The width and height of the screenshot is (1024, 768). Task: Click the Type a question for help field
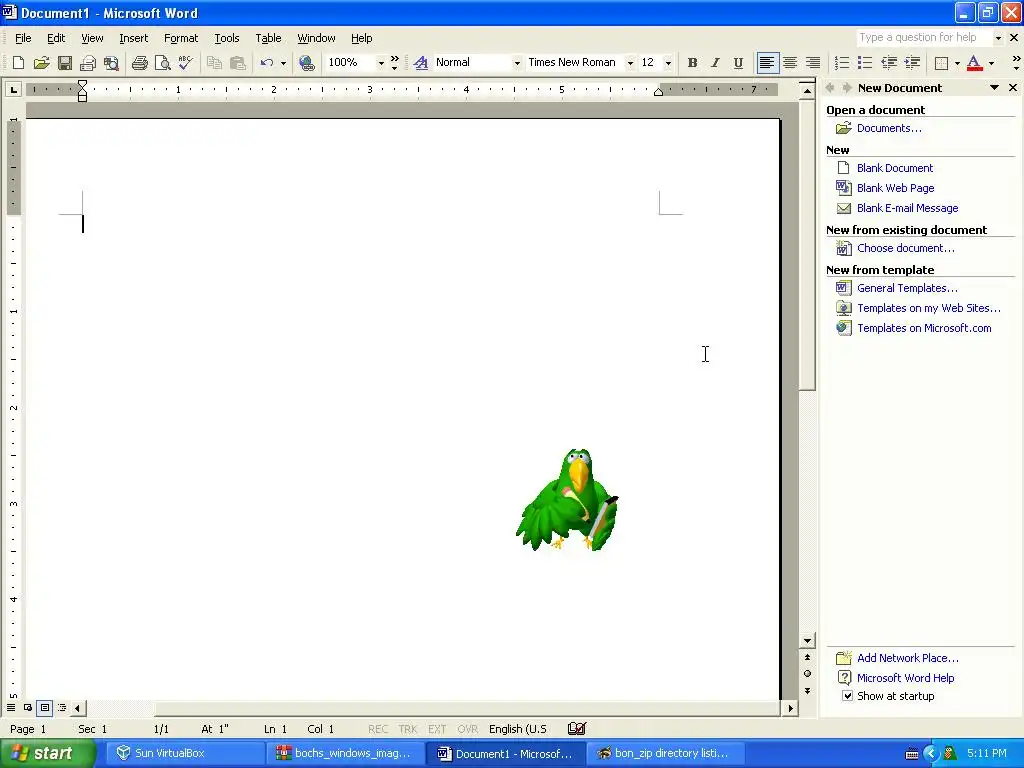(x=924, y=38)
